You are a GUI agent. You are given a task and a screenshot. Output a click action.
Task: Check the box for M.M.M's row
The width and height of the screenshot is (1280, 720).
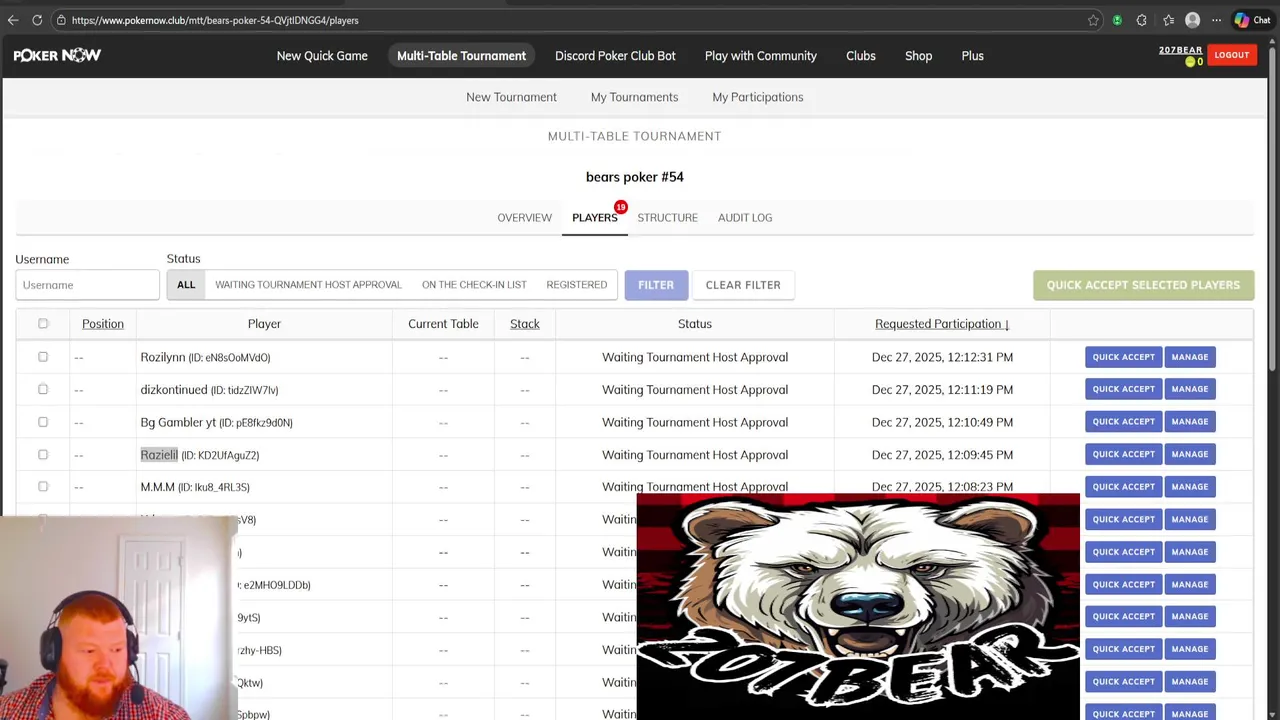click(43, 487)
